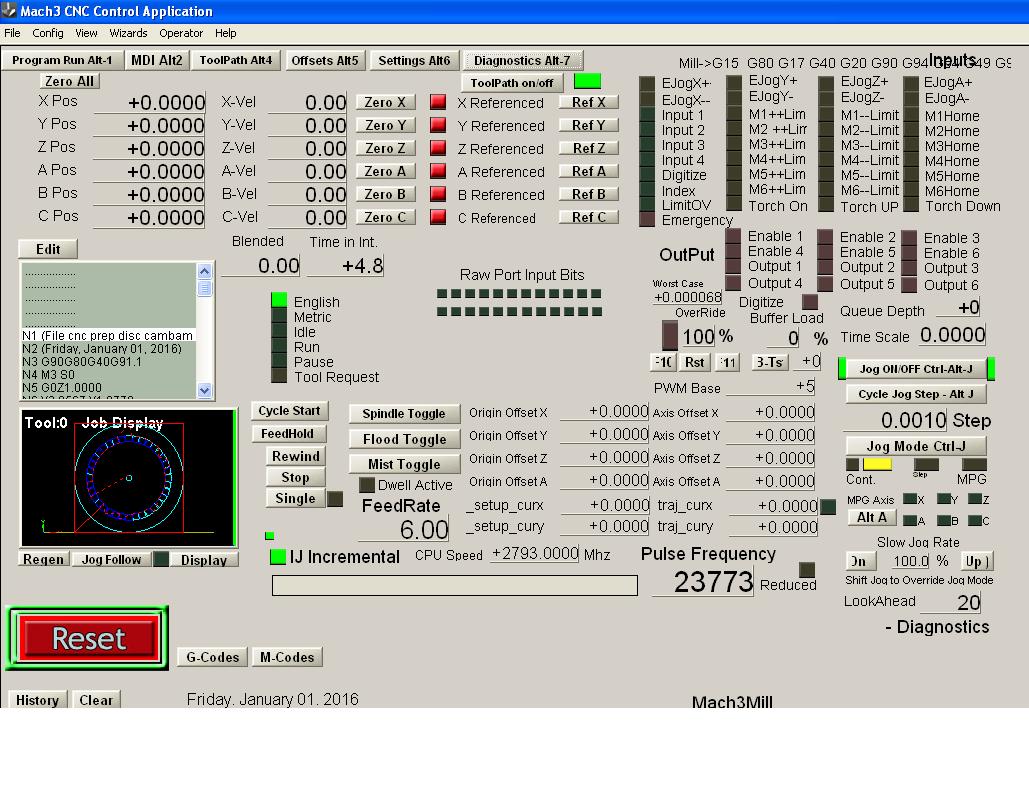Image resolution: width=1029 pixels, height=812 pixels.
Task: Switch to Offsets Alt5 tab
Action: [x=325, y=60]
